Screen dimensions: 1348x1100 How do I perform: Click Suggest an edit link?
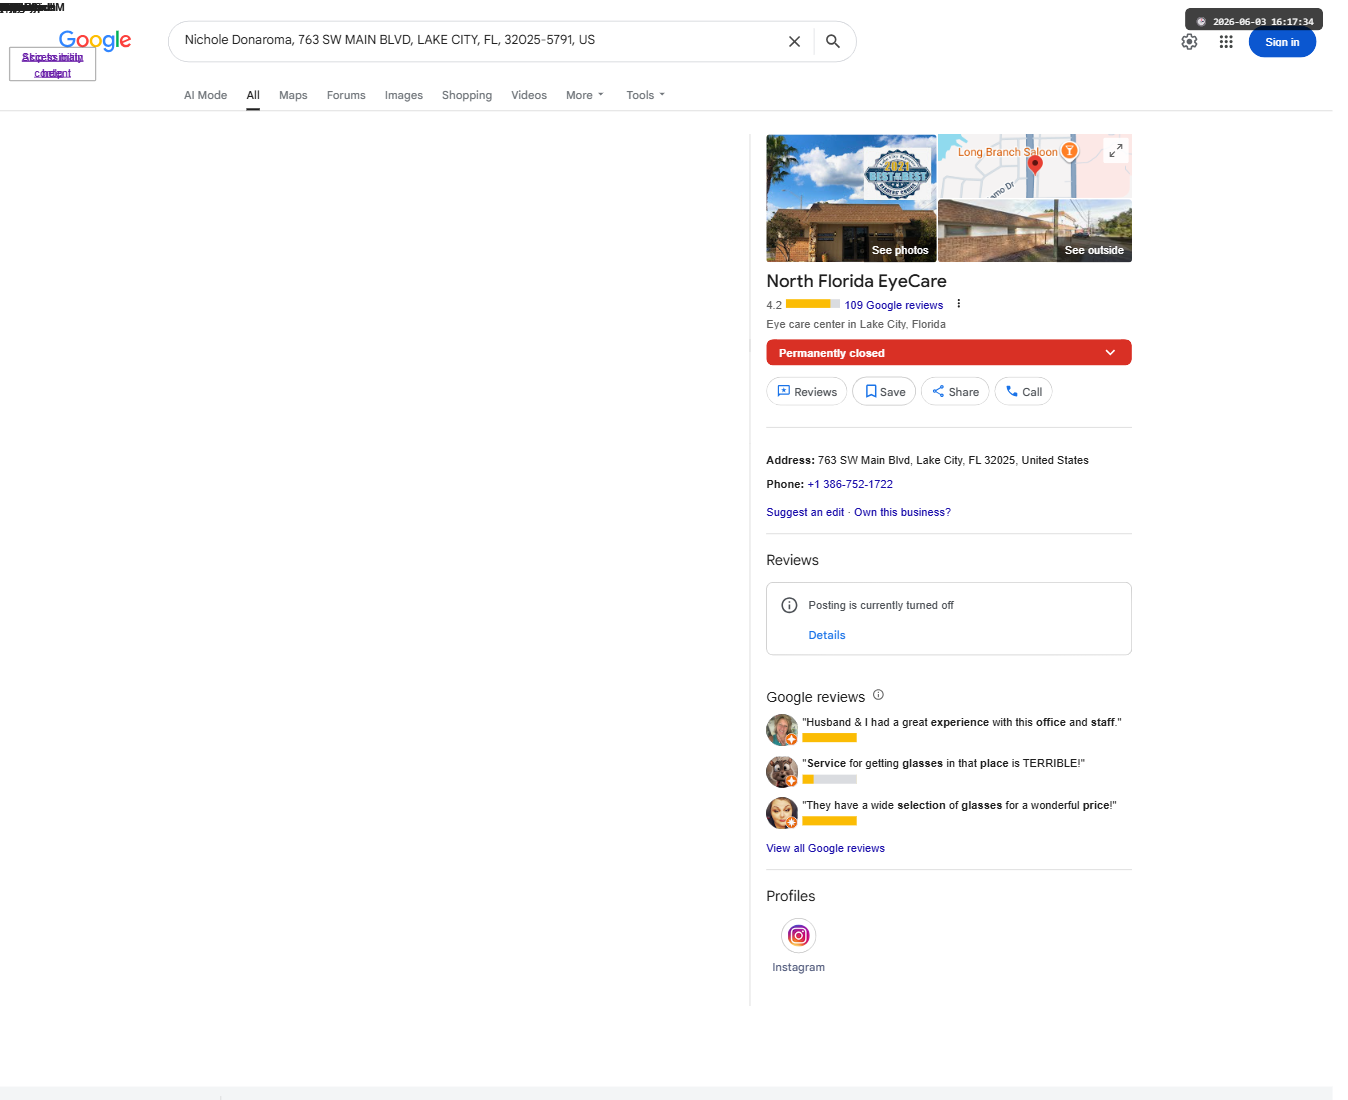[805, 512]
